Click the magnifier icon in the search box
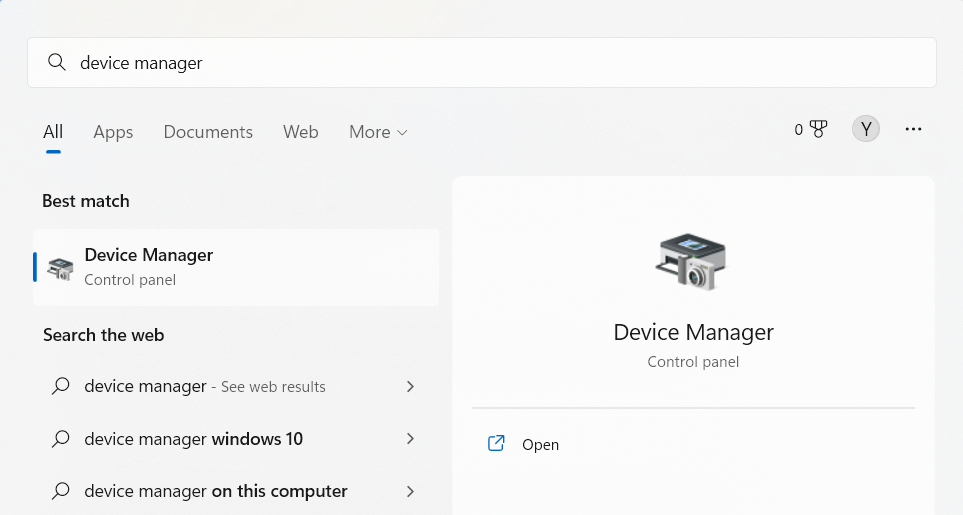963x515 pixels. (x=57, y=63)
